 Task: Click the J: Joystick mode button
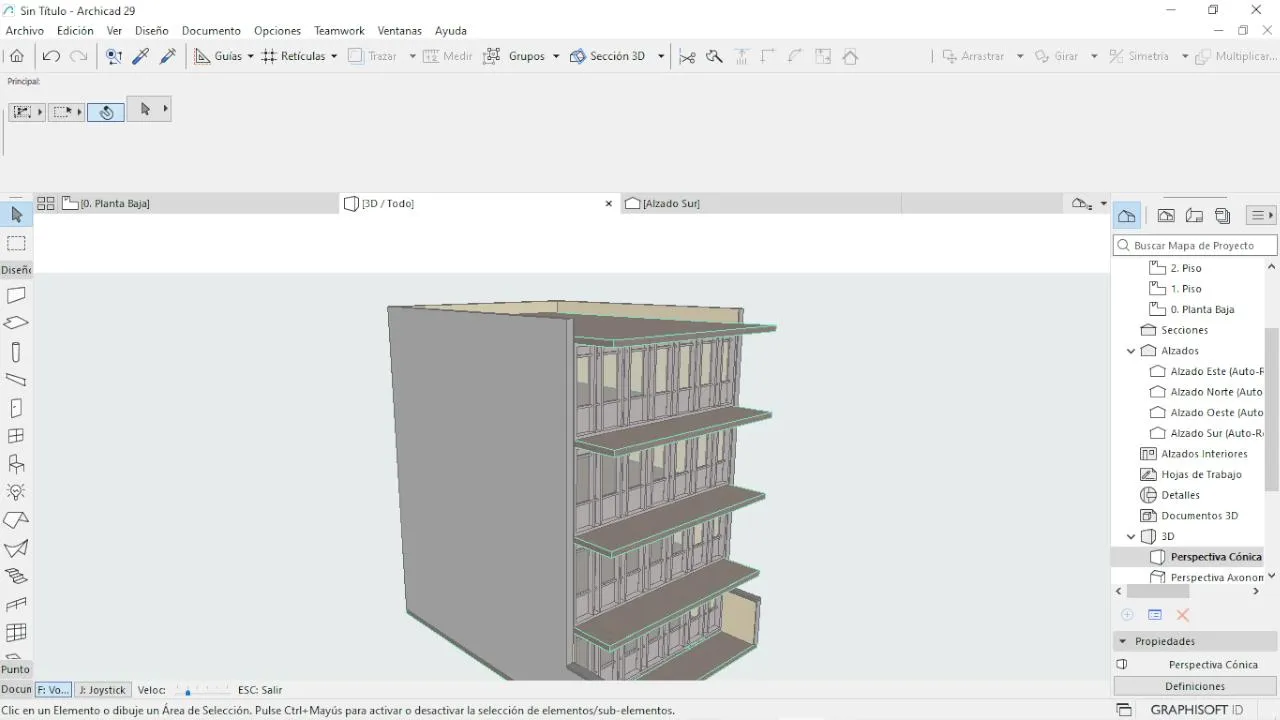click(x=103, y=690)
